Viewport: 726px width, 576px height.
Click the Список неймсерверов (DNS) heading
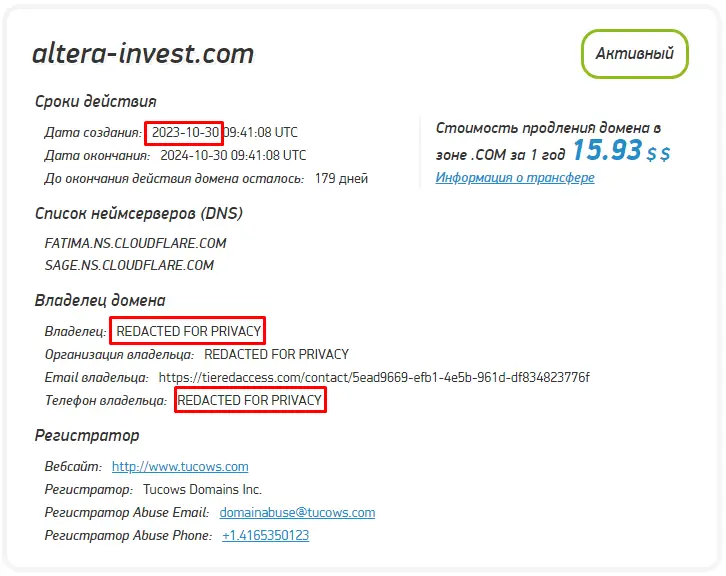click(x=138, y=213)
